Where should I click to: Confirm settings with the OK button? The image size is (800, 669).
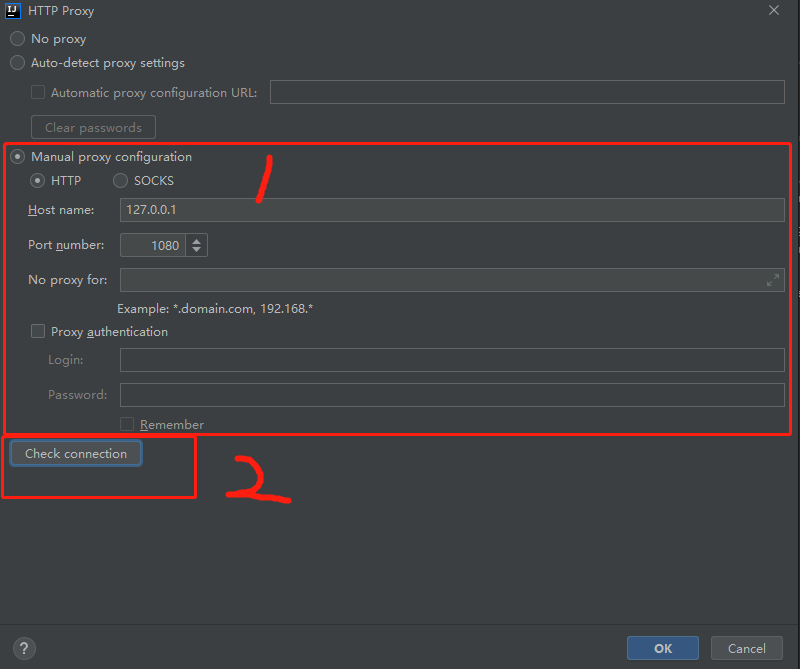coord(662,648)
